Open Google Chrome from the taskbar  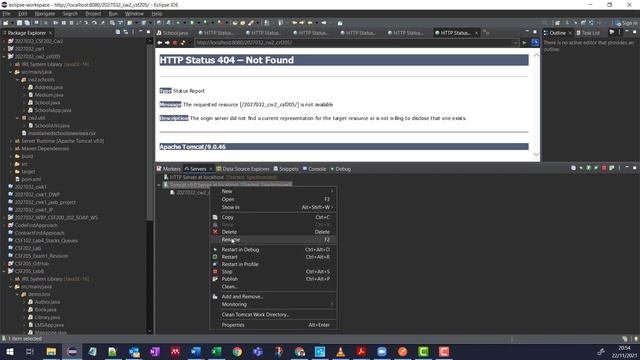tap(237, 351)
